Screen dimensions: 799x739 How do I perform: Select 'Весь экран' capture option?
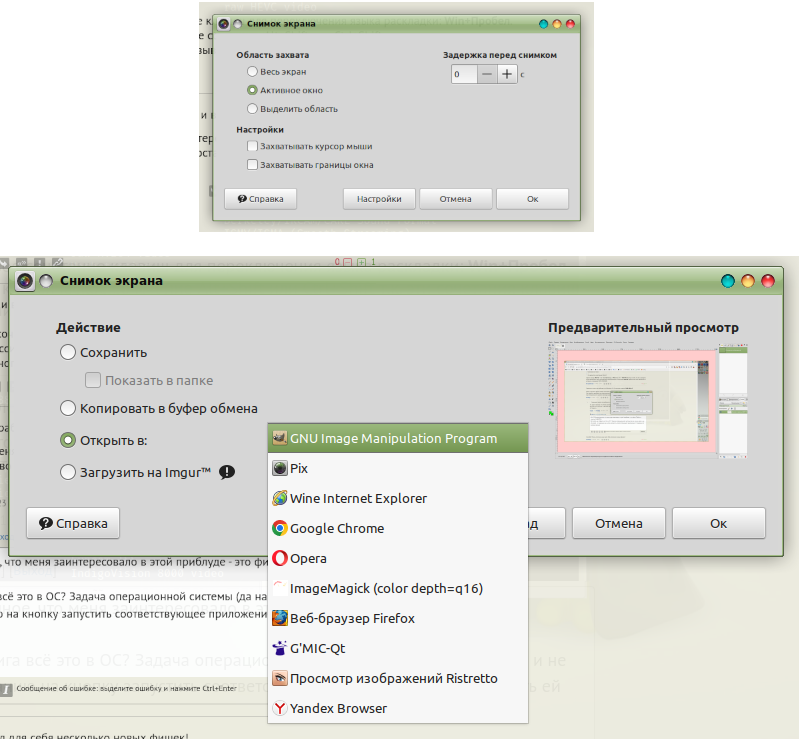[252, 72]
